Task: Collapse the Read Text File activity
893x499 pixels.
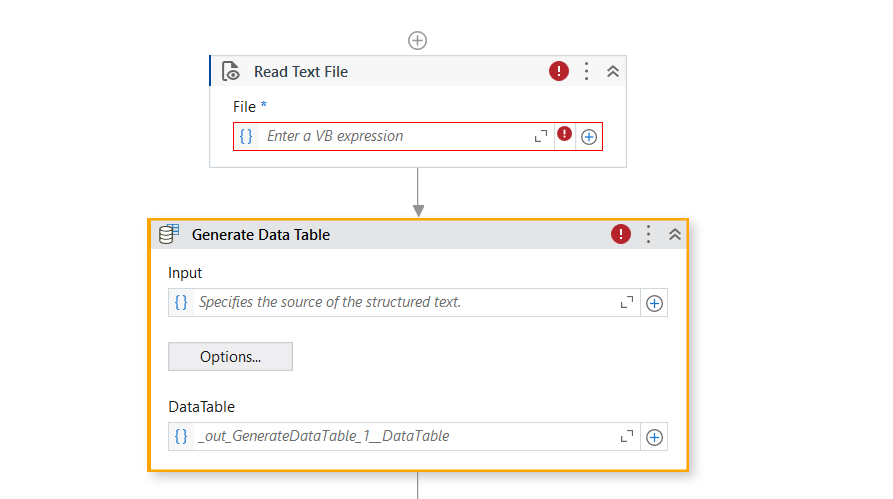Action: pyautogui.click(x=613, y=71)
